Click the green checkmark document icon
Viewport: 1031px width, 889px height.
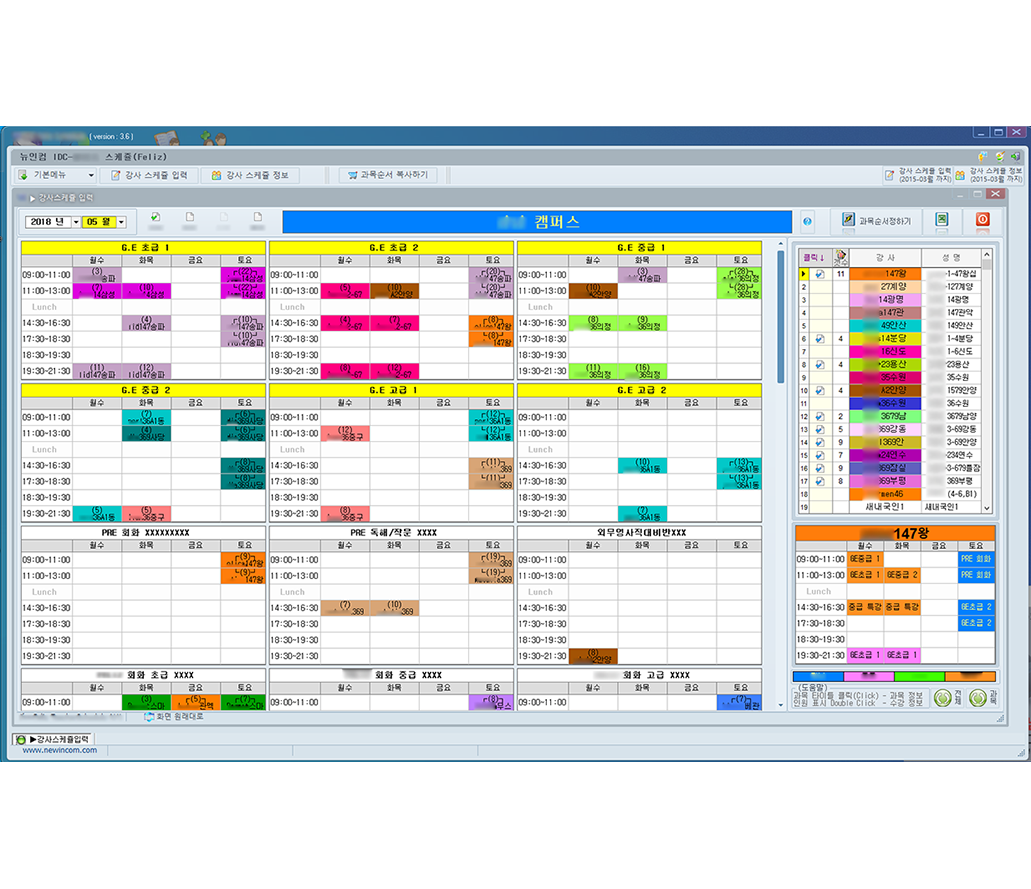point(155,217)
